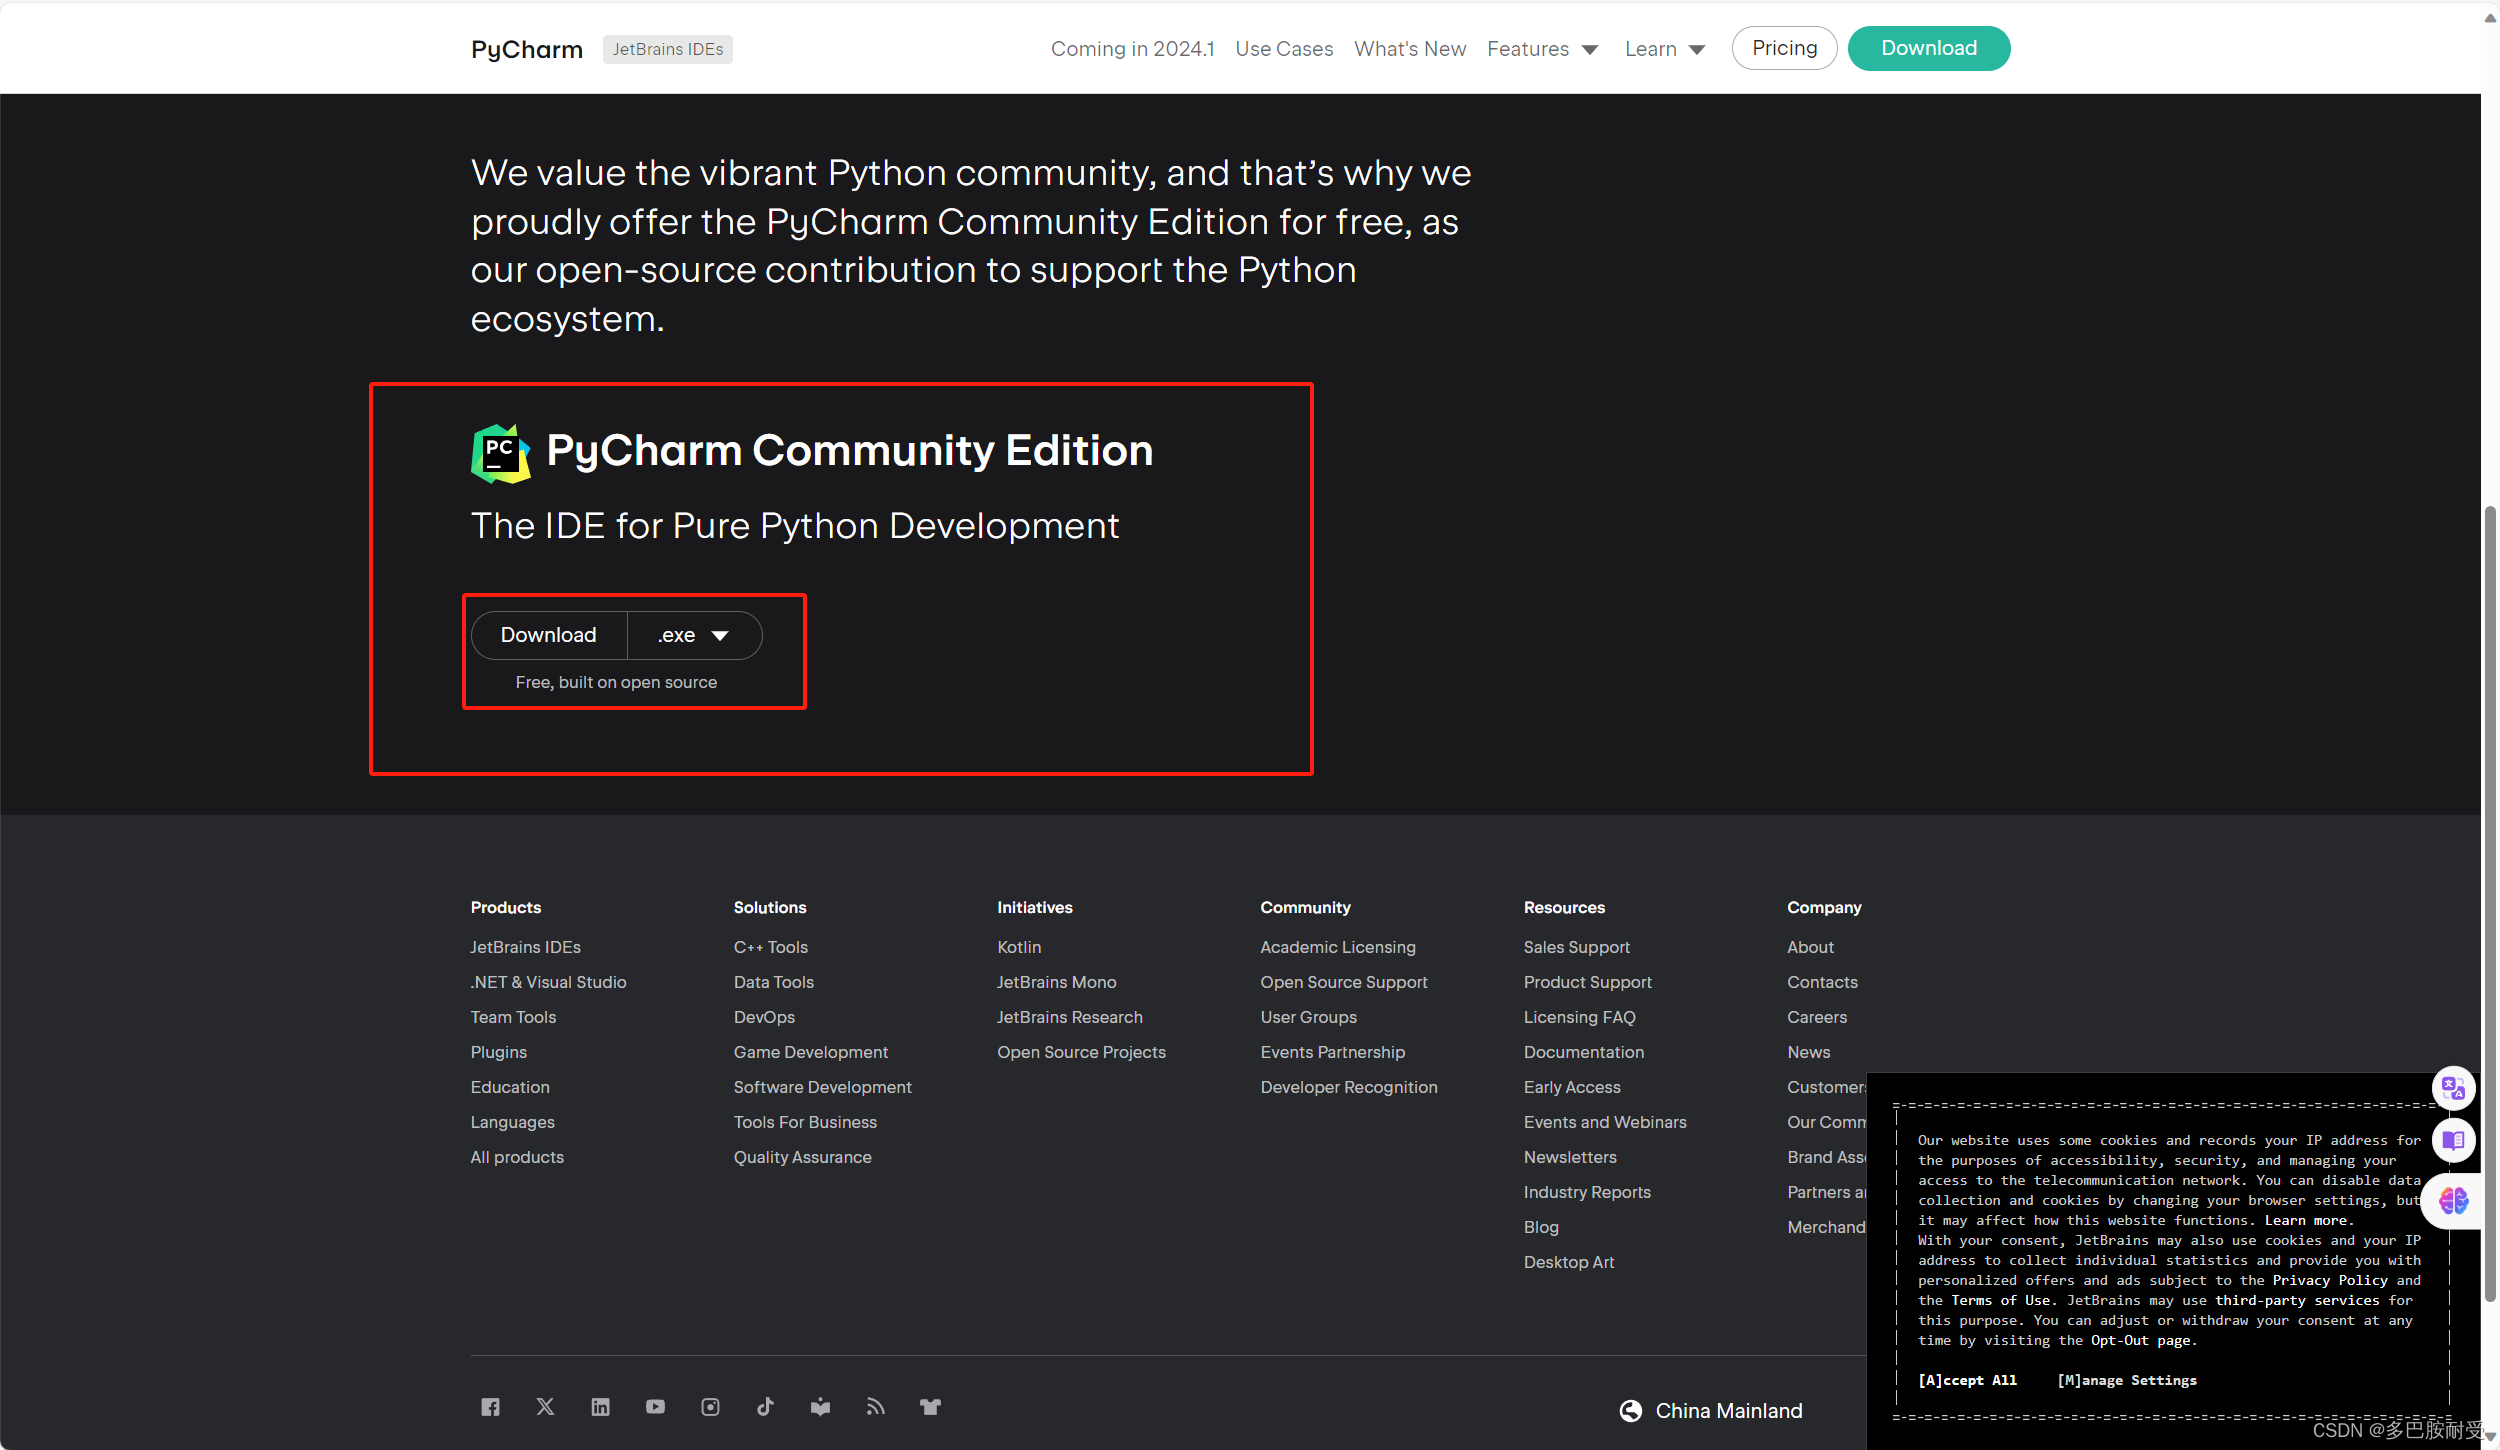Open the Privacy Policy link
The width and height of the screenshot is (2500, 1450).
[x=2330, y=1280]
